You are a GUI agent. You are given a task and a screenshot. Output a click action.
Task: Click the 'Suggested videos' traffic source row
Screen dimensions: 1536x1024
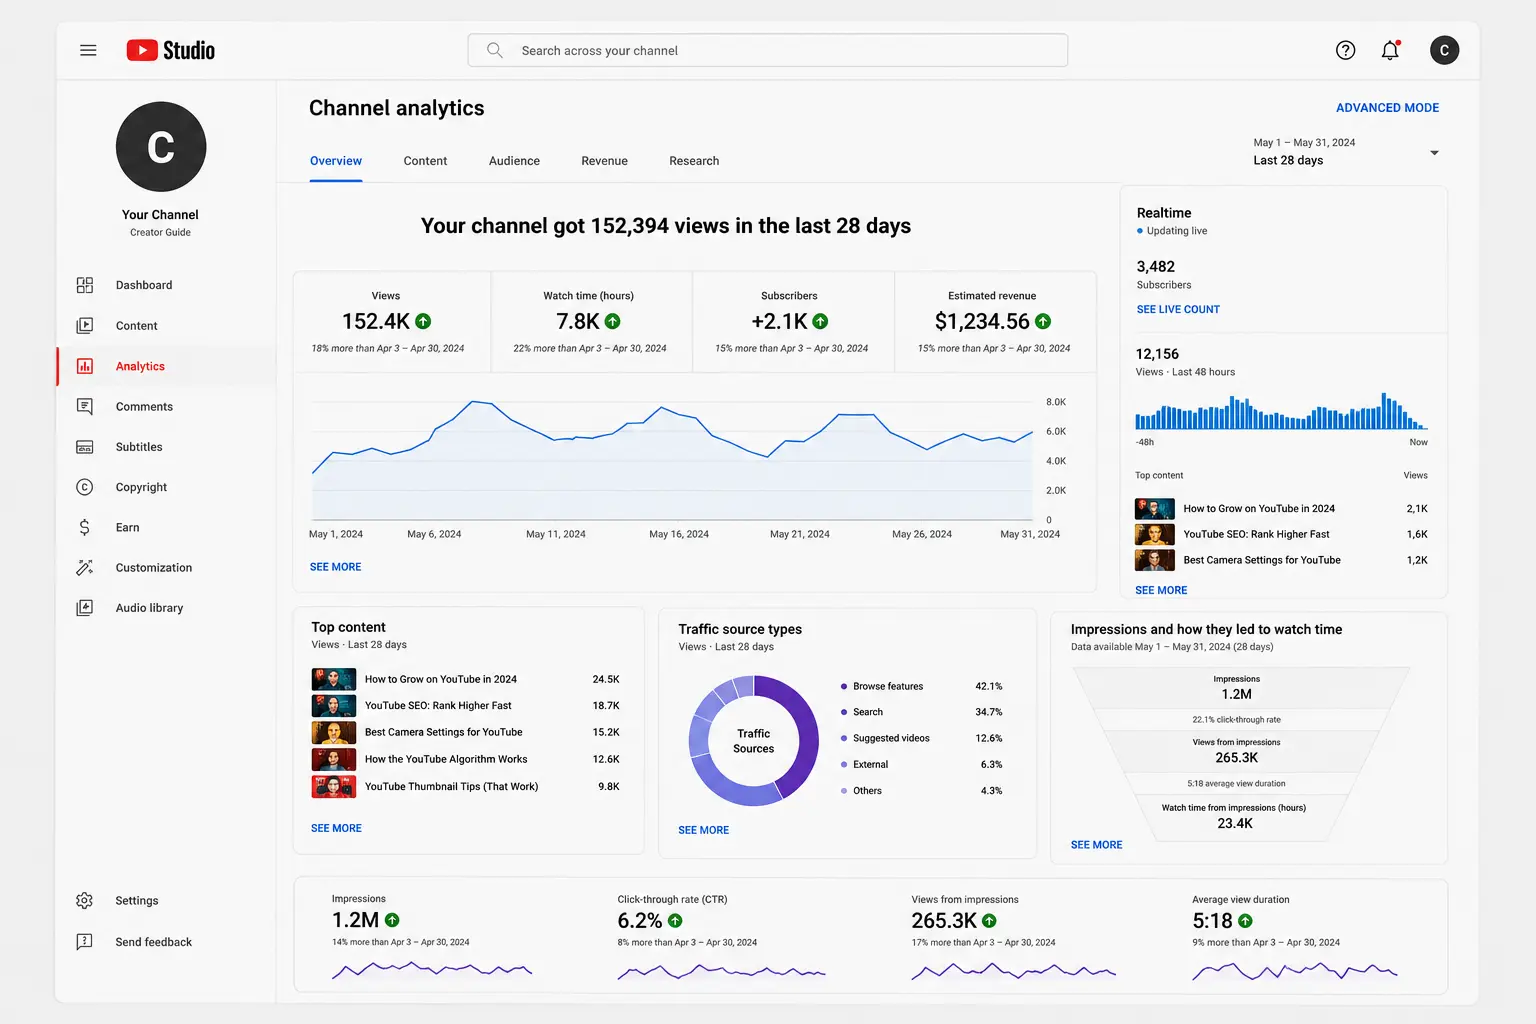click(922, 738)
